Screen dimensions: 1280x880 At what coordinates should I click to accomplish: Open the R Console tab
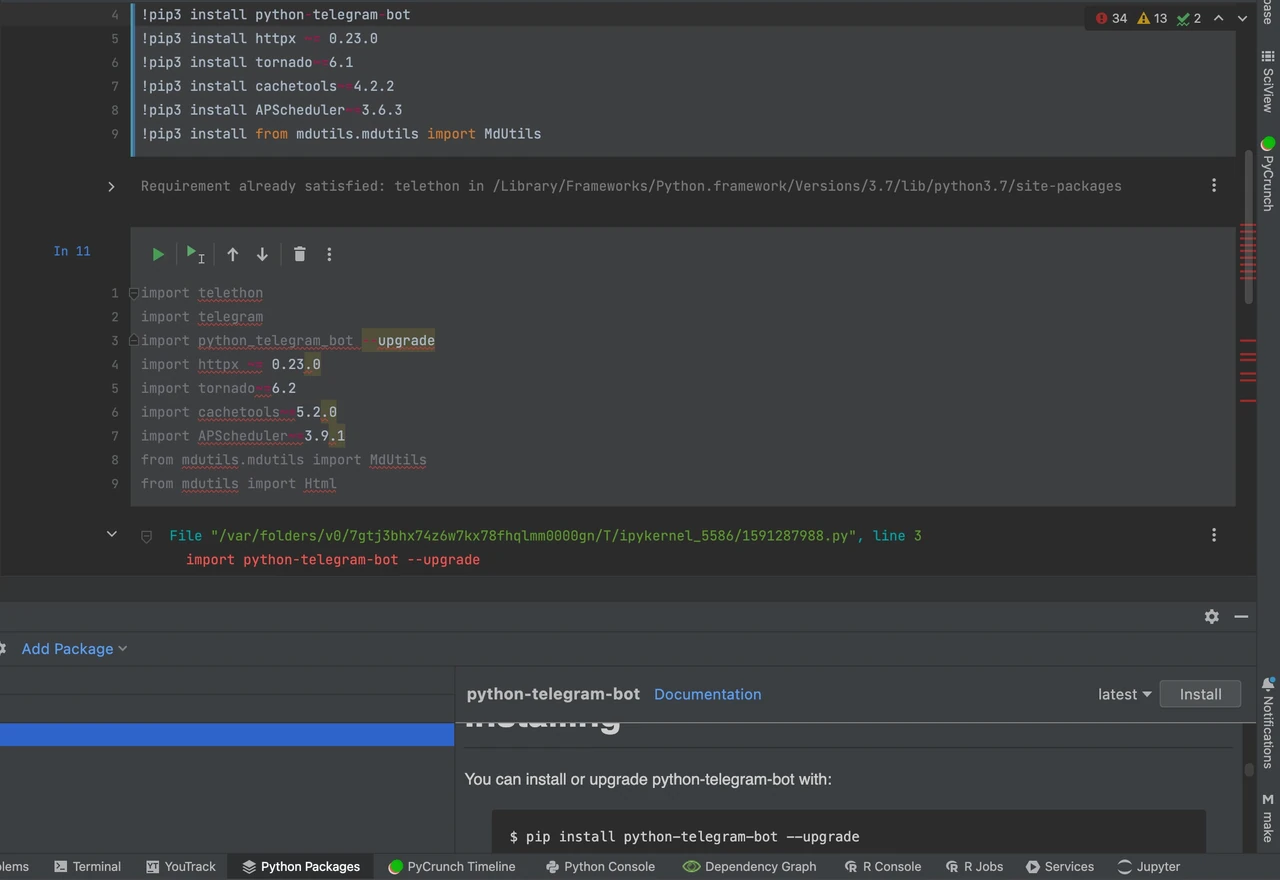point(882,867)
